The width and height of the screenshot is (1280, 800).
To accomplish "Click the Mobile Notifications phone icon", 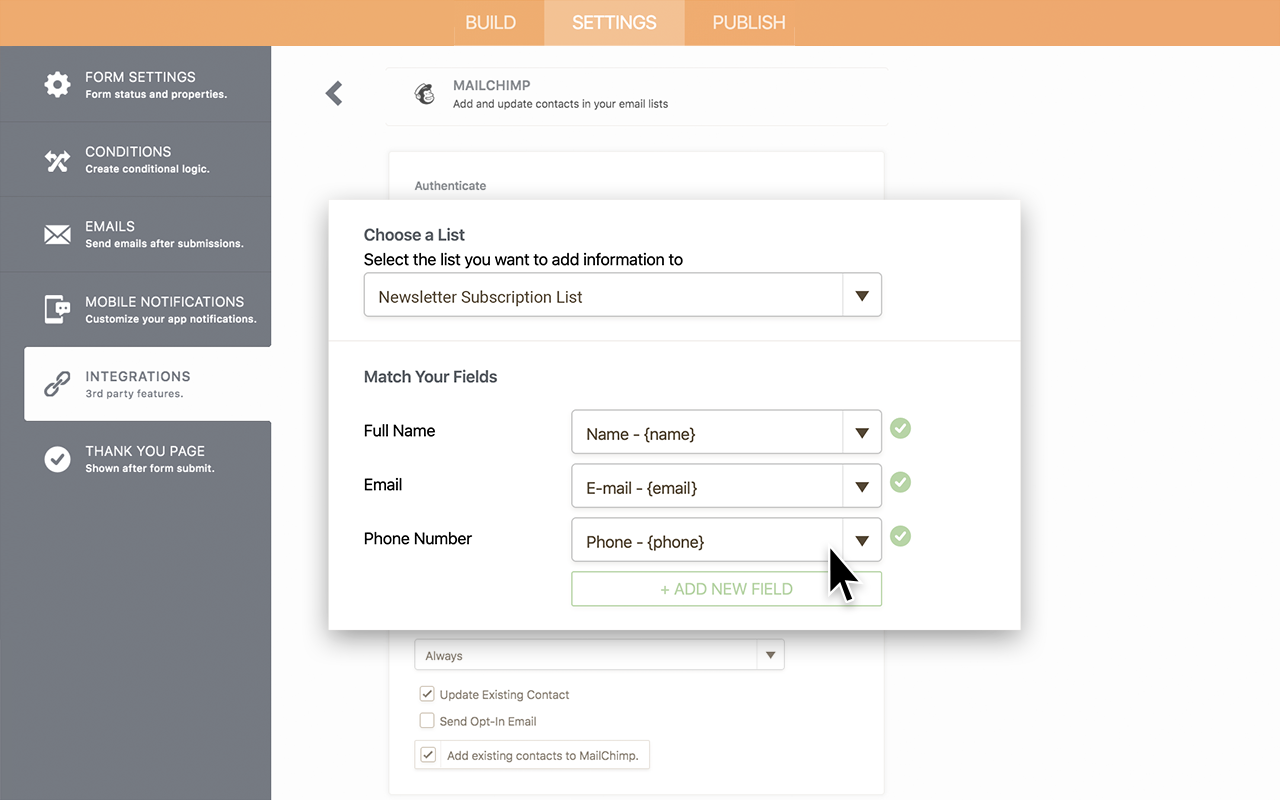I will coord(57,309).
